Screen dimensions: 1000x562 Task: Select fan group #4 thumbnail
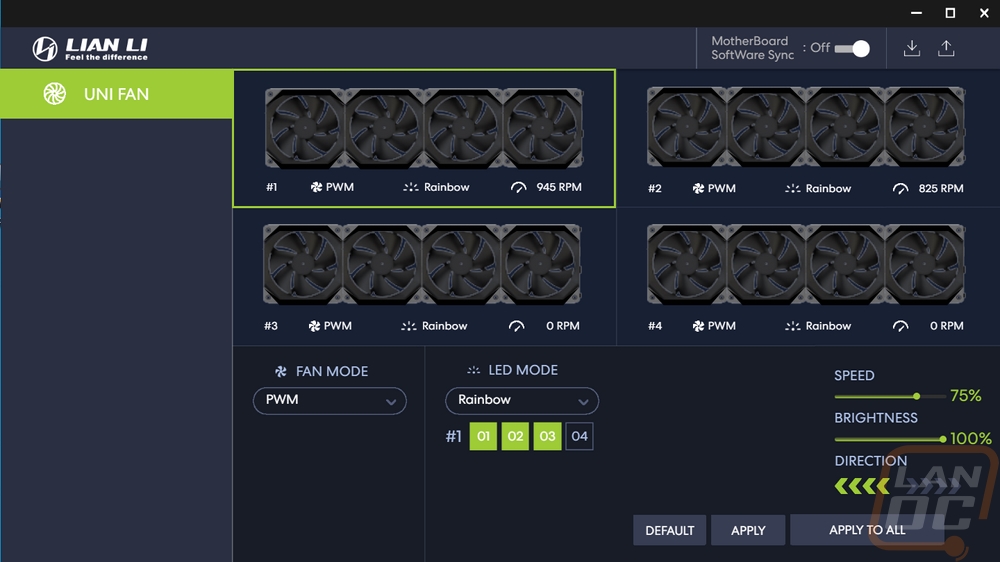coord(805,264)
